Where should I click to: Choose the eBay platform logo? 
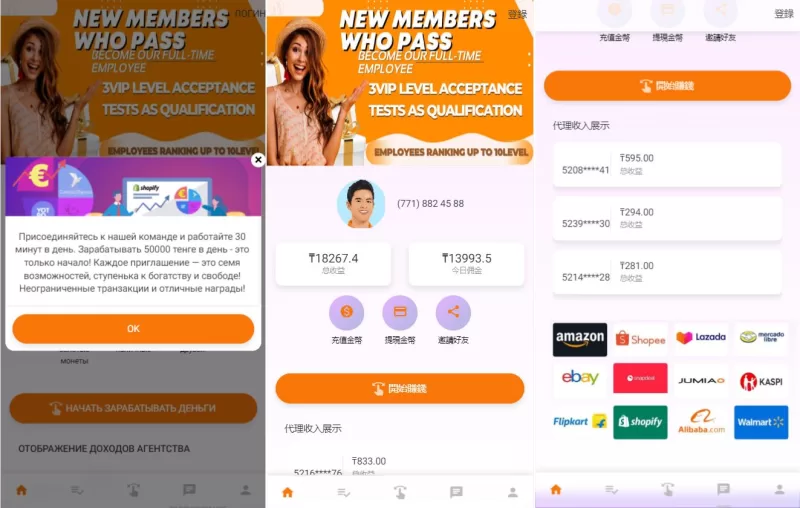click(580, 378)
